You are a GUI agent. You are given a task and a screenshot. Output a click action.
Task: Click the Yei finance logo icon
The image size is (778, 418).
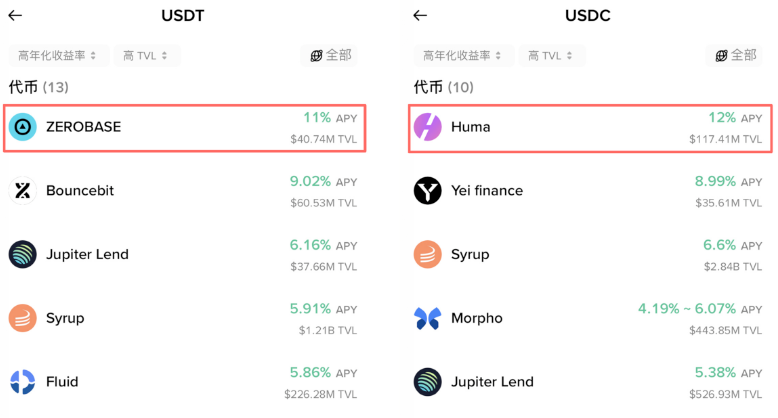(428, 191)
